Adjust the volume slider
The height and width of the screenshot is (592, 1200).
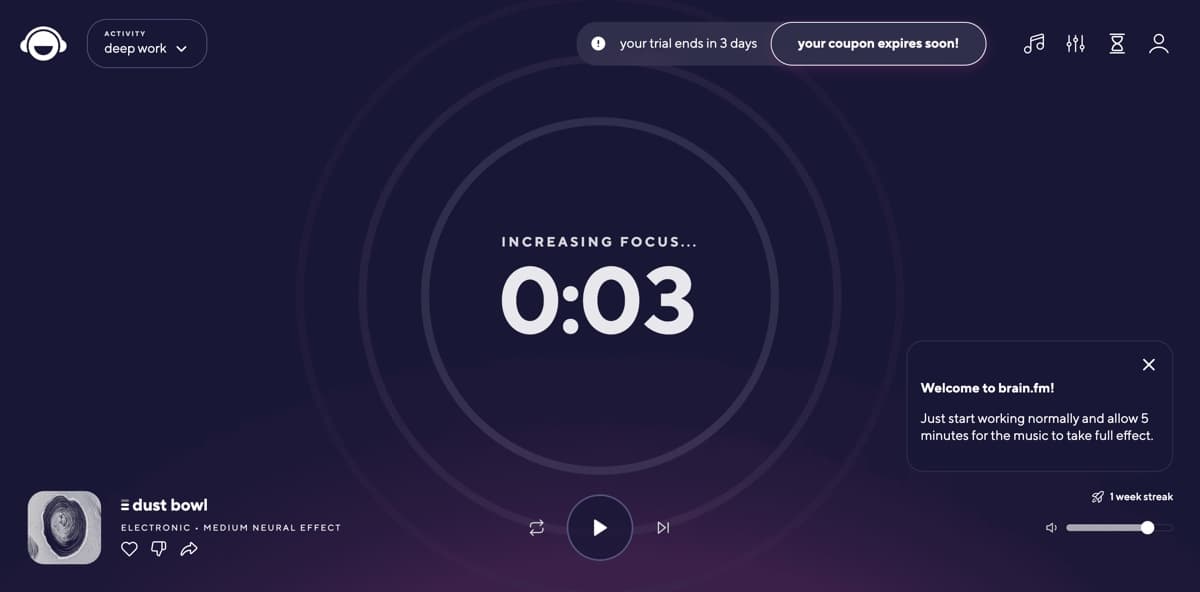click(x=1120, y=528)
